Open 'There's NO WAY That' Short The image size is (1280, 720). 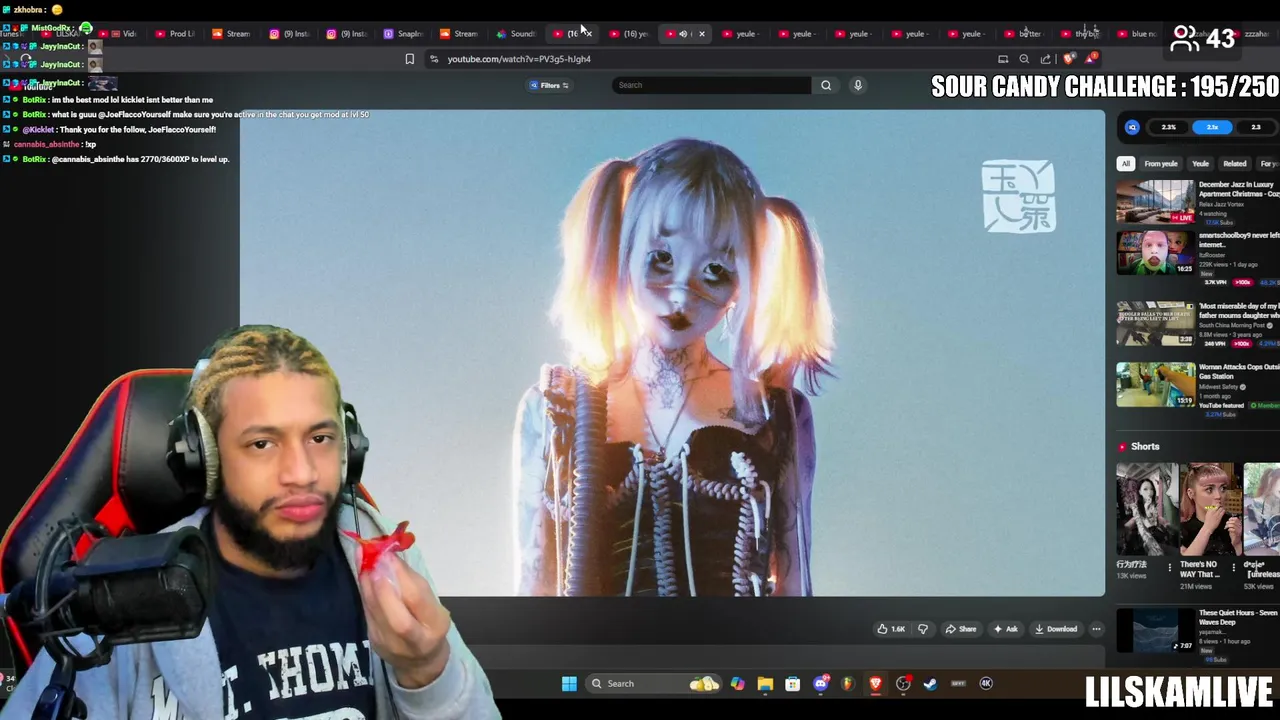coord(1209,510)
